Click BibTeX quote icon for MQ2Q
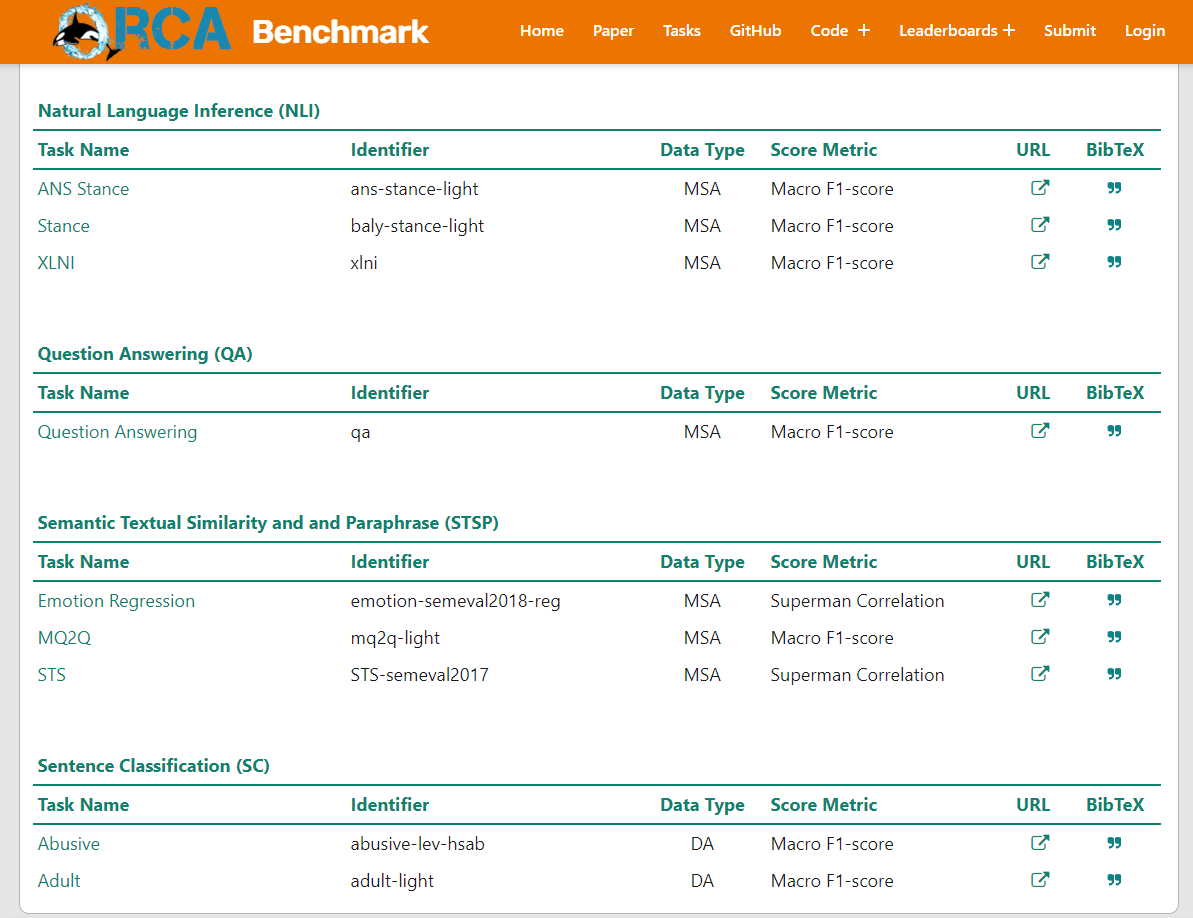Viewport: 1193px width, 918px height. point(1114,637)
